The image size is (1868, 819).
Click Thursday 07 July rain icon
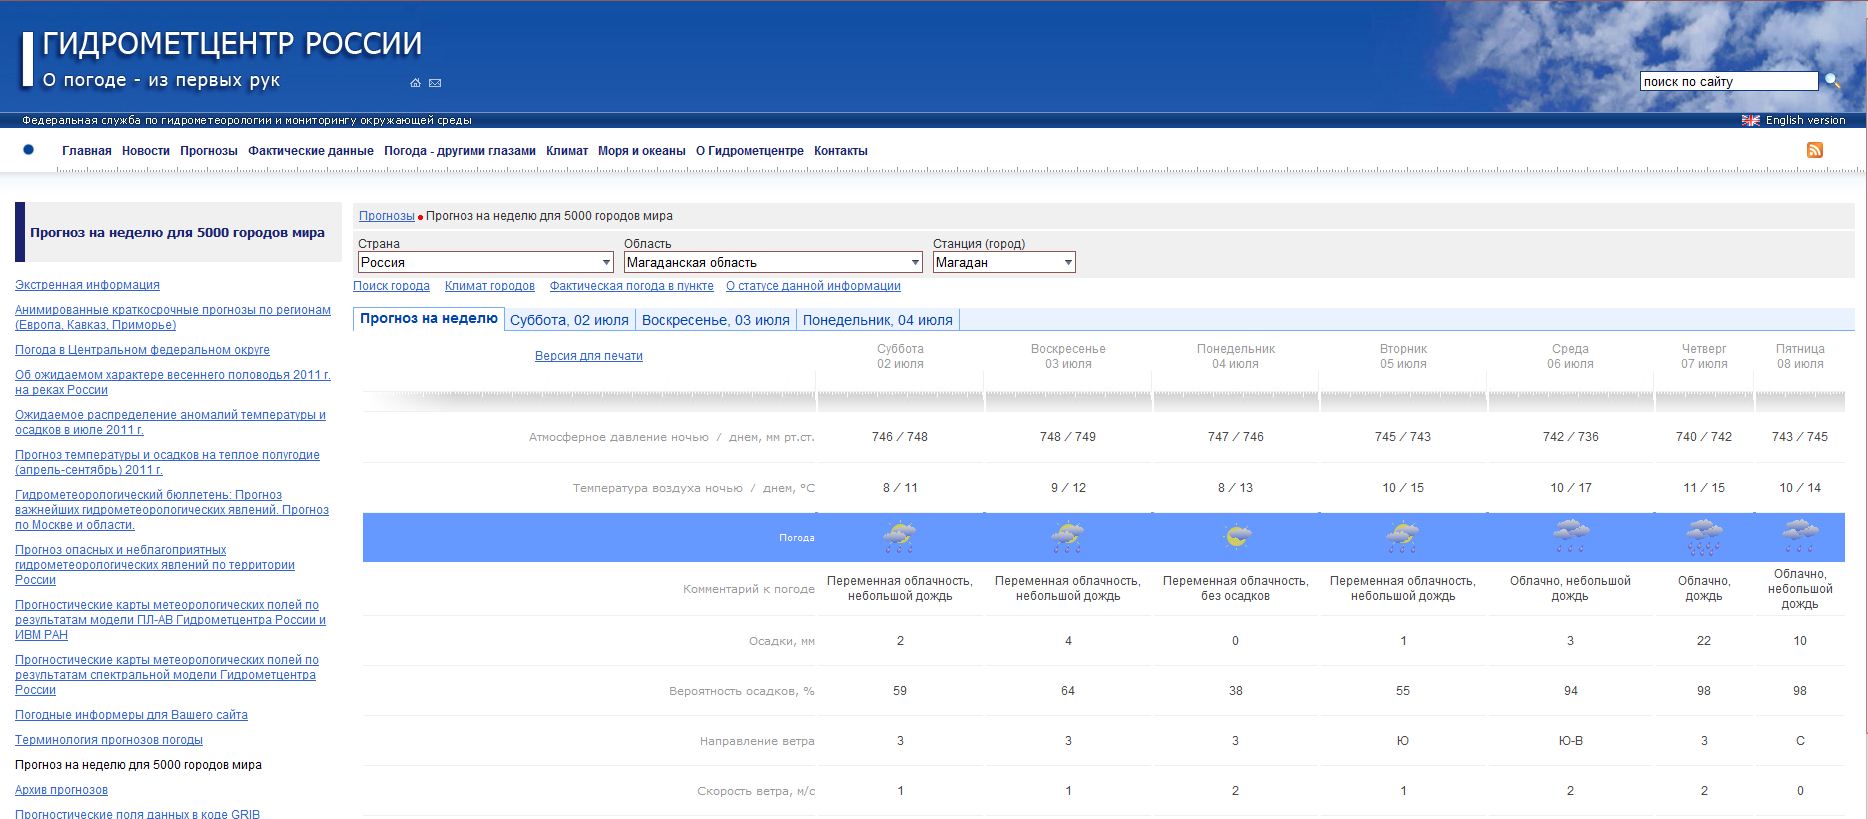click(x=1703, y=538)
